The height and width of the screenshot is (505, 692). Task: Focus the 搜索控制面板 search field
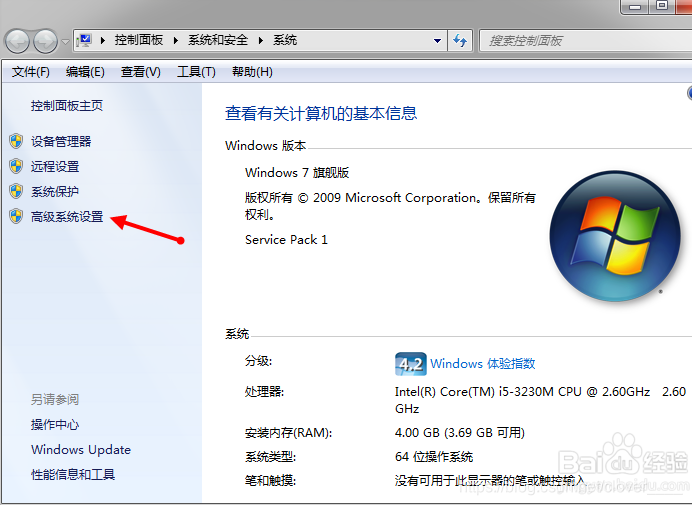coord(586,41)
